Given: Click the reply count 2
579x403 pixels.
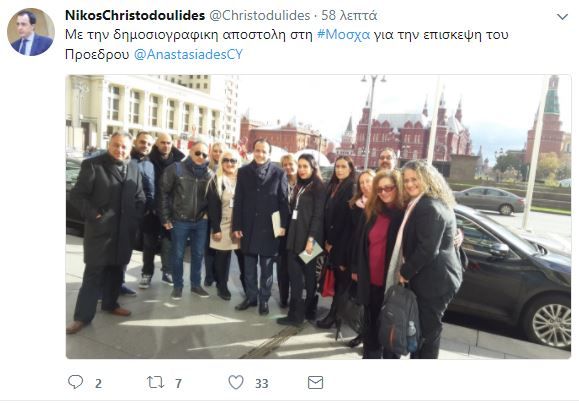Looking at the screenshot, I should pyautogui.click(x=98, y=383).
